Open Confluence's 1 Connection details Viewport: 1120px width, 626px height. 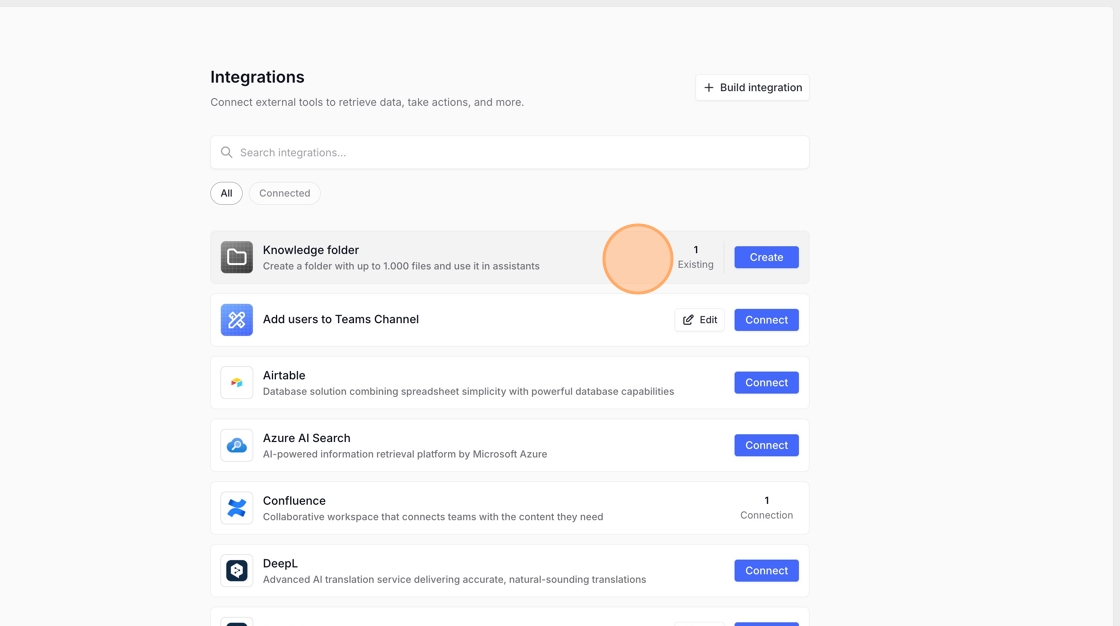766,508
